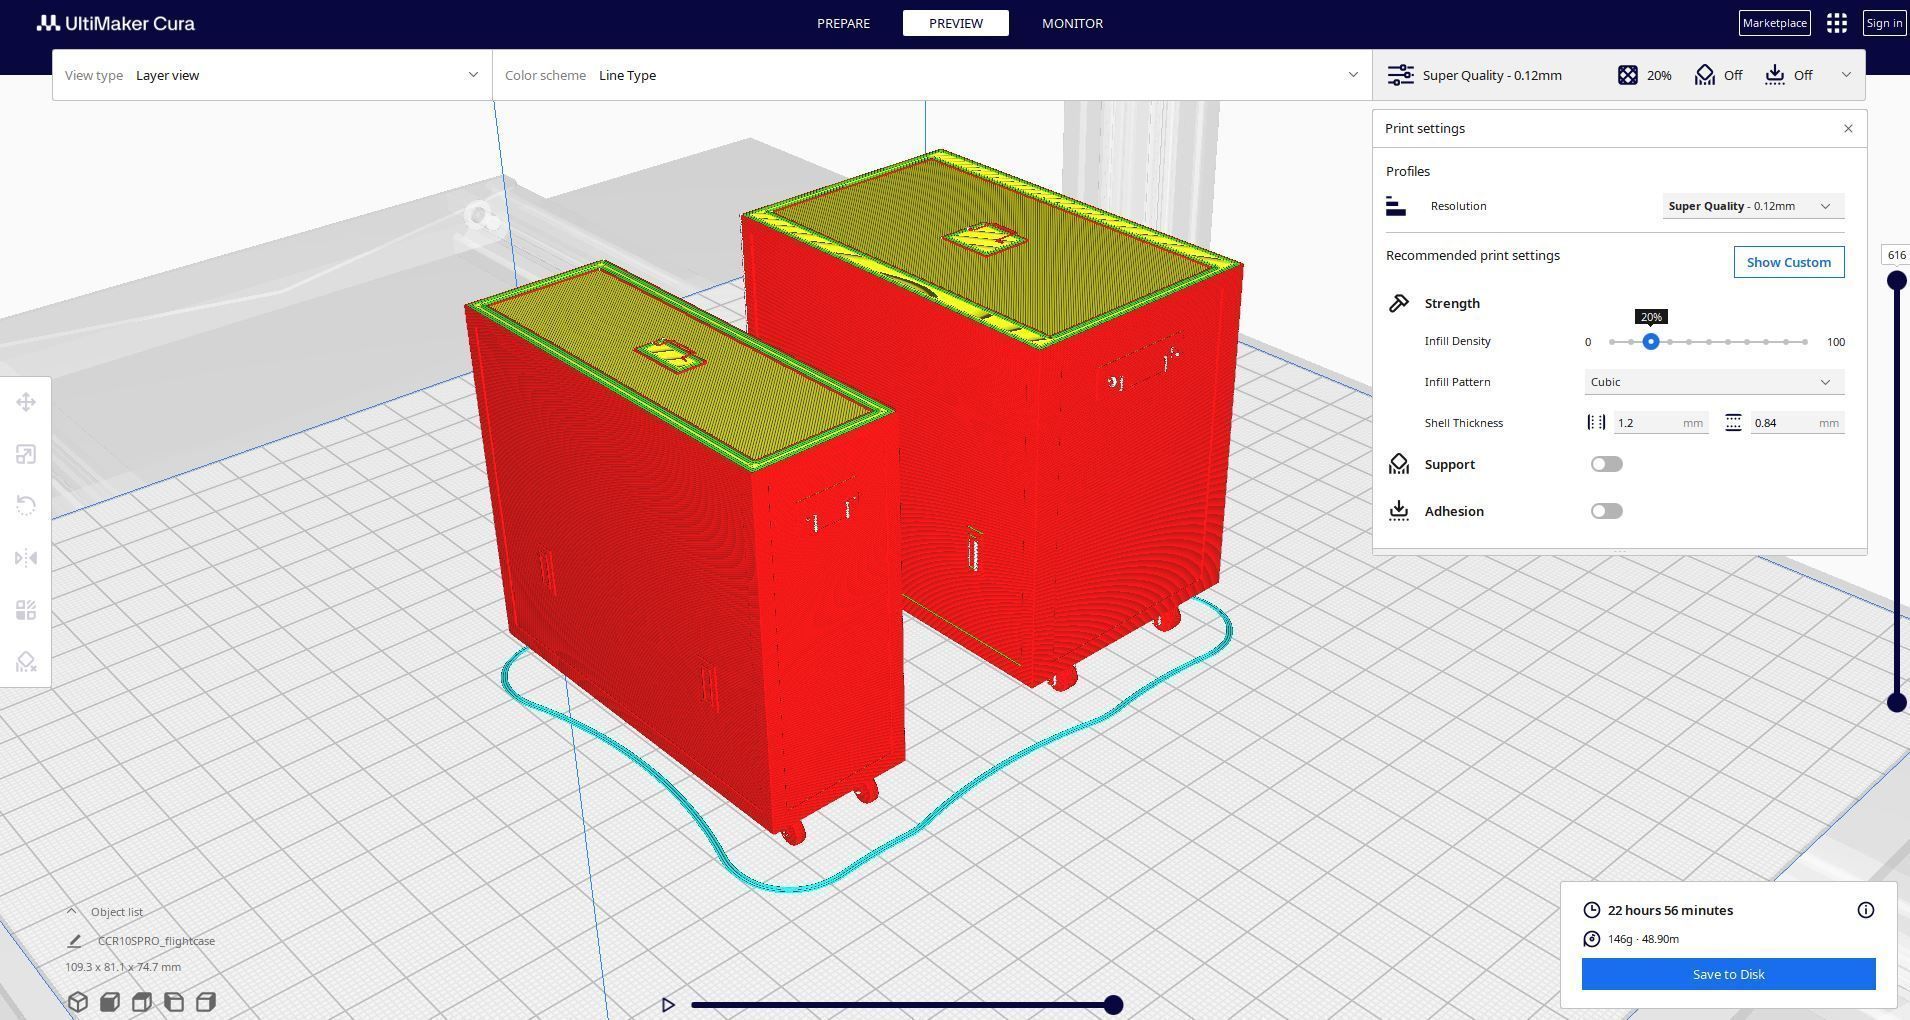Switch to the PREVIEW stage
The height and width of the screenshot is (1020, 1910).
[x=956, y=23]
